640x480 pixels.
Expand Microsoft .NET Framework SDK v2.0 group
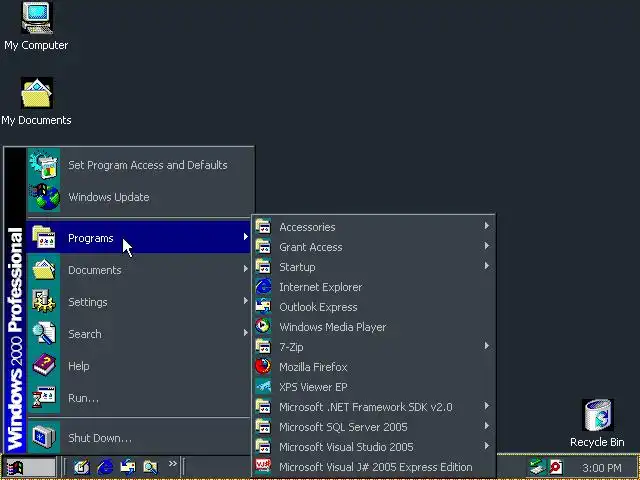(x=373, y=407)
